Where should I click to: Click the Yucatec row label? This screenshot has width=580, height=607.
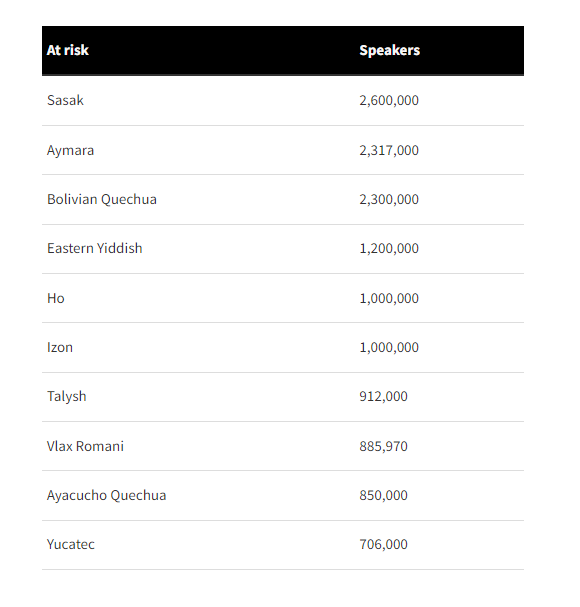[x=71, y=544]
